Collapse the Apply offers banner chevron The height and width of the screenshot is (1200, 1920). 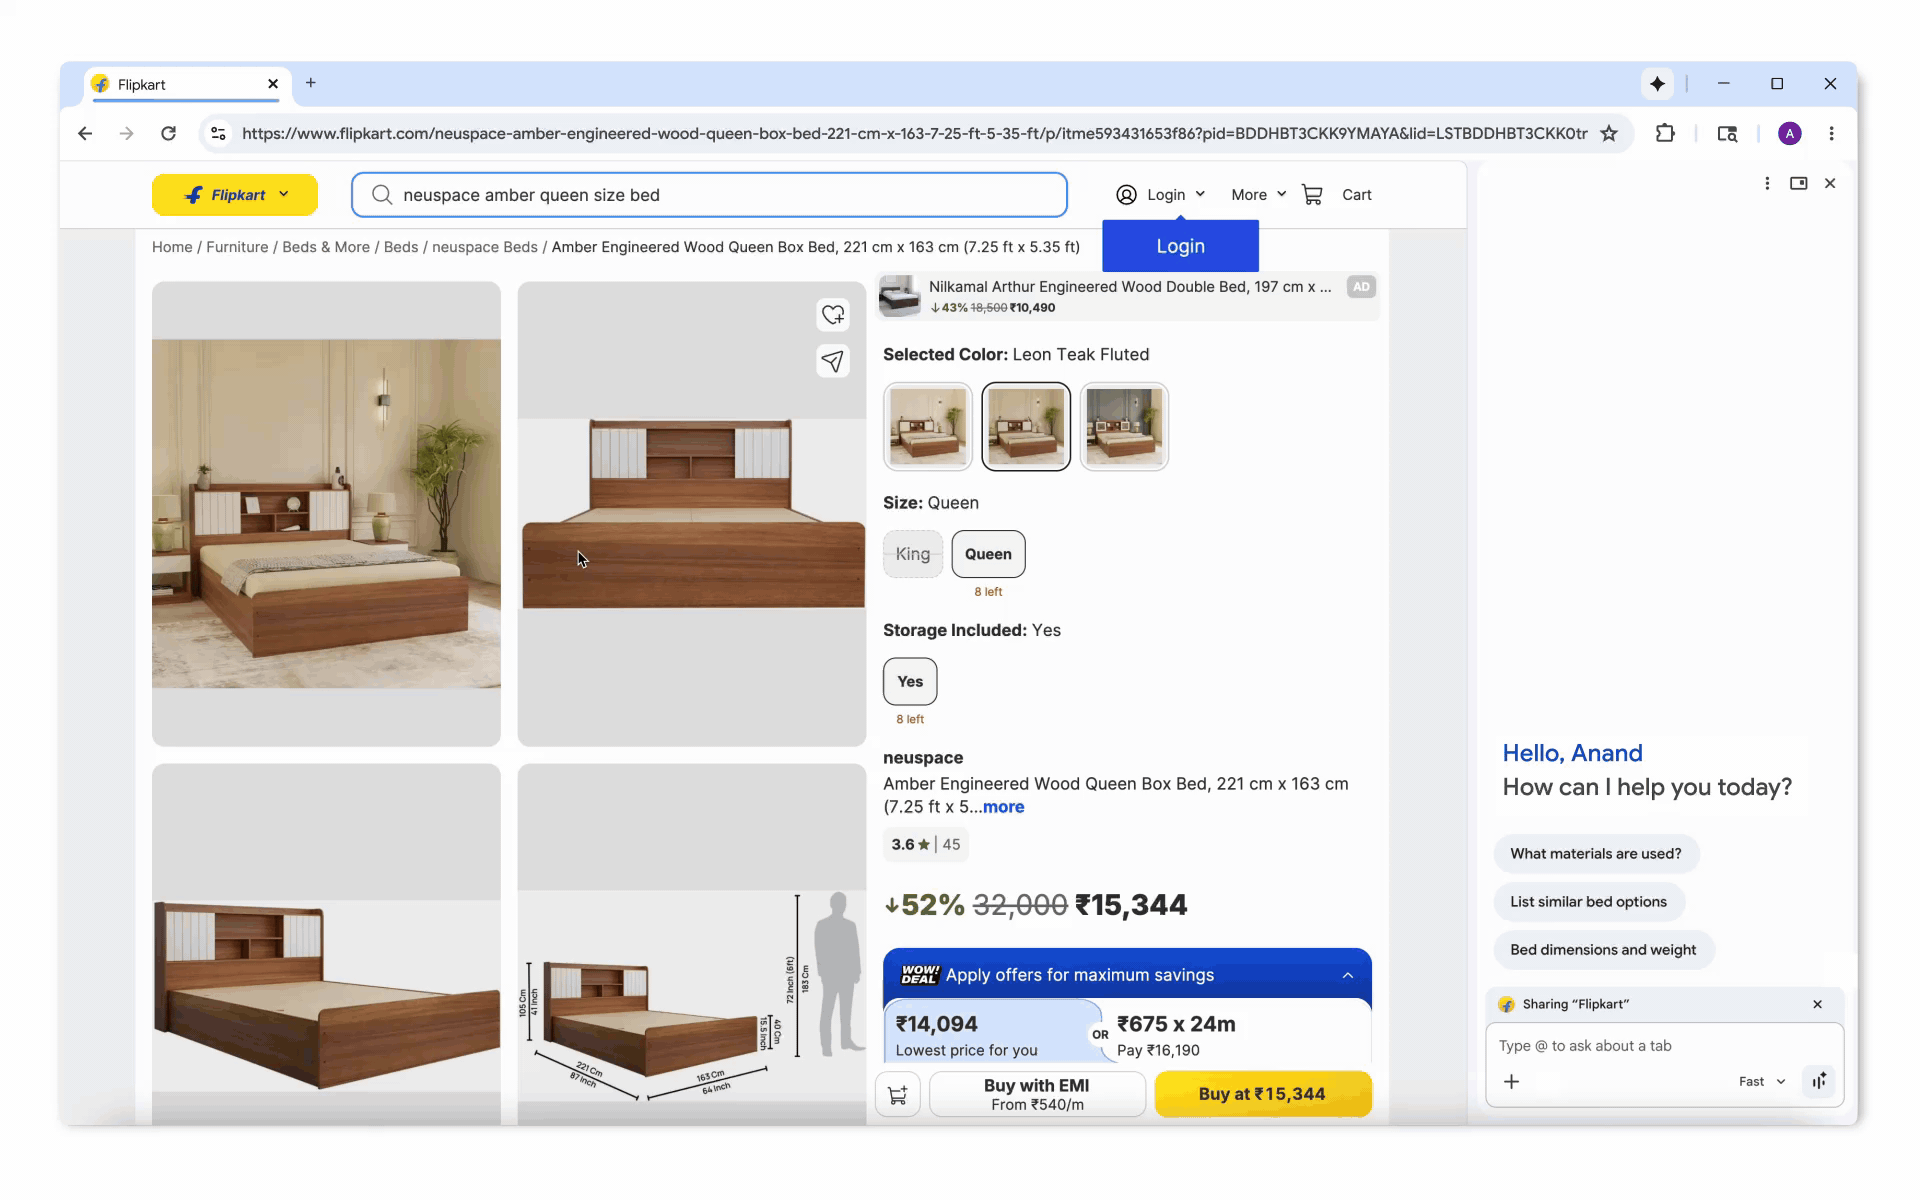click(1347, 975)
